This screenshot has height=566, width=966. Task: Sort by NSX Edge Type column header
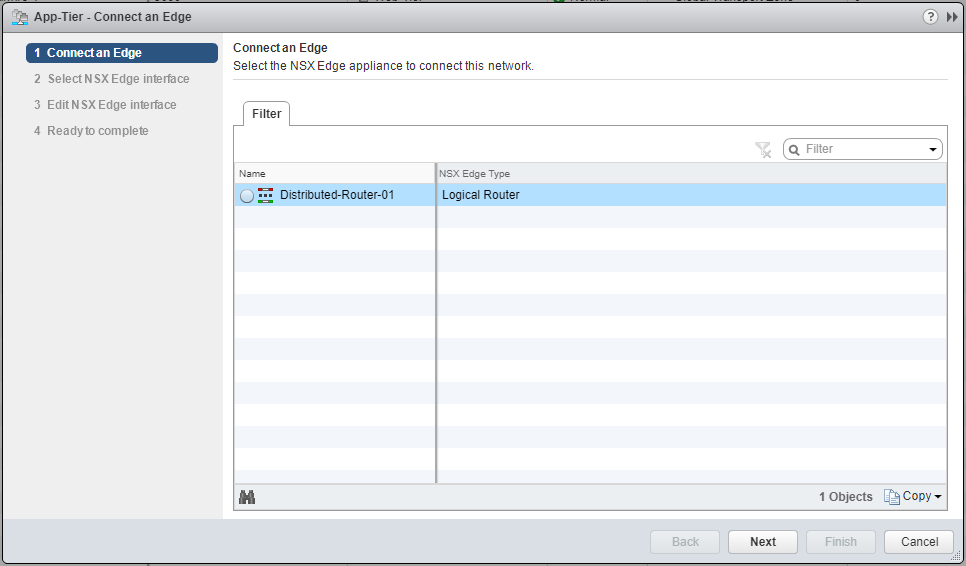(690, 174)
